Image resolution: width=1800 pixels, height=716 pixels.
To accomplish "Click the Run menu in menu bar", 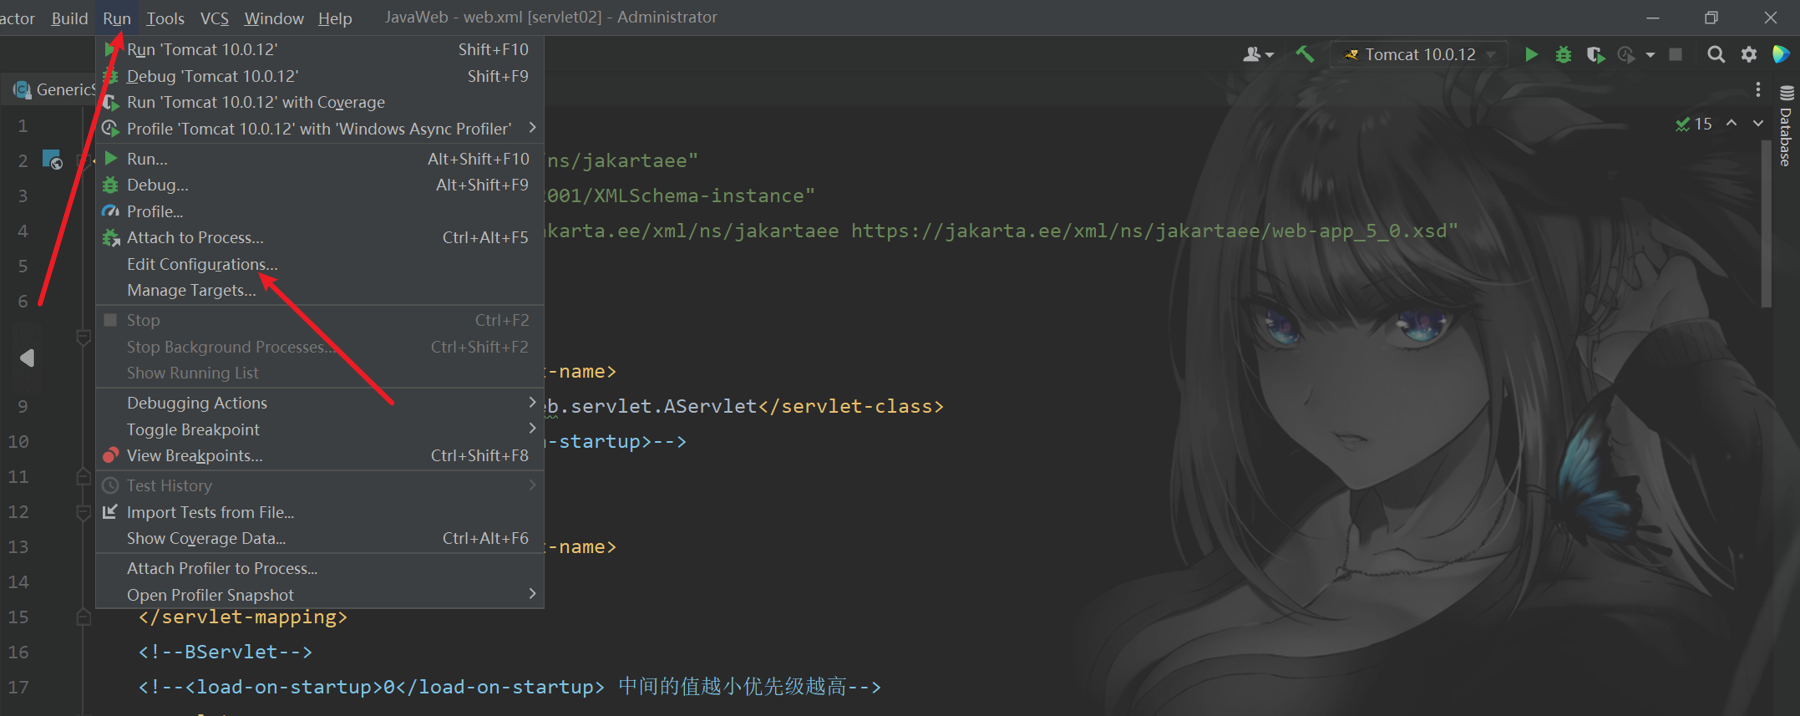I will tap(117, 18).
